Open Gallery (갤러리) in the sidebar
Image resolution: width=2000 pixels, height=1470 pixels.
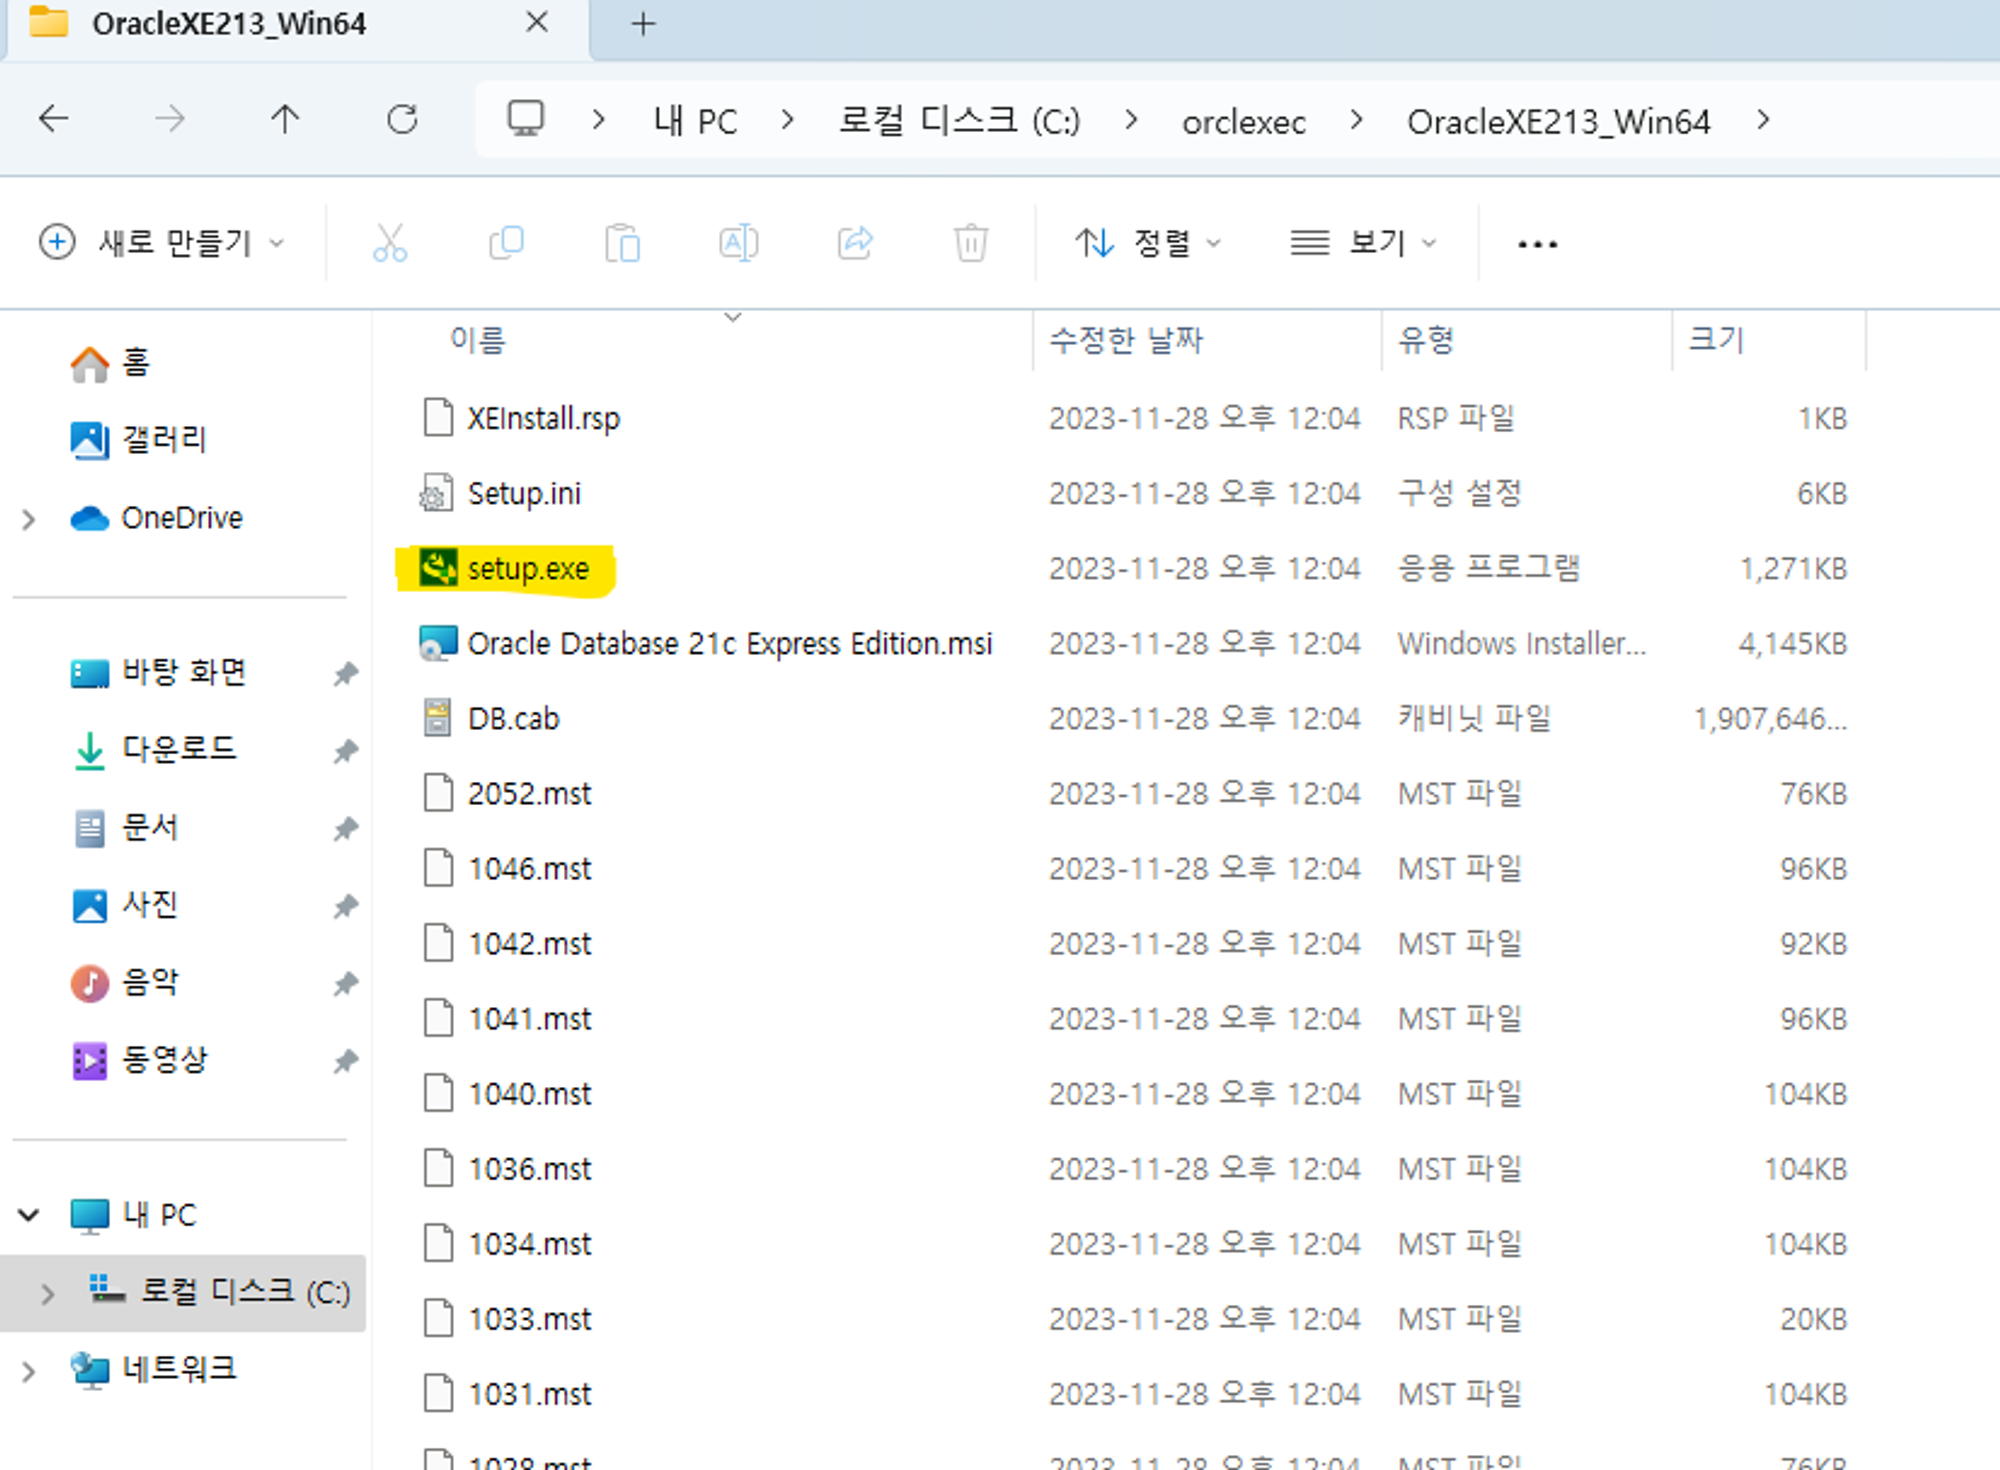138,440
